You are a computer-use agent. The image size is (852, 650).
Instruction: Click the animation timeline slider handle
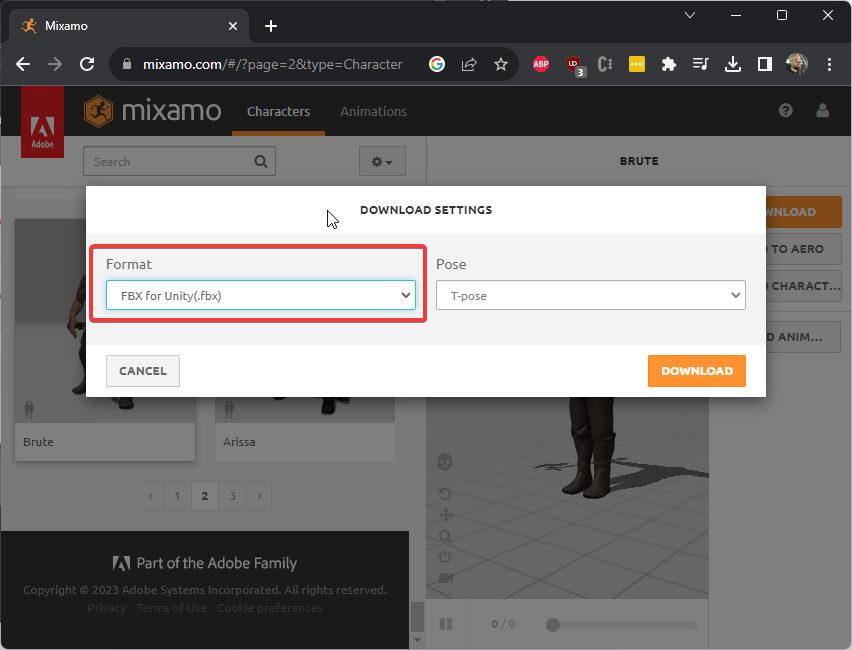(x=553, y=624)
